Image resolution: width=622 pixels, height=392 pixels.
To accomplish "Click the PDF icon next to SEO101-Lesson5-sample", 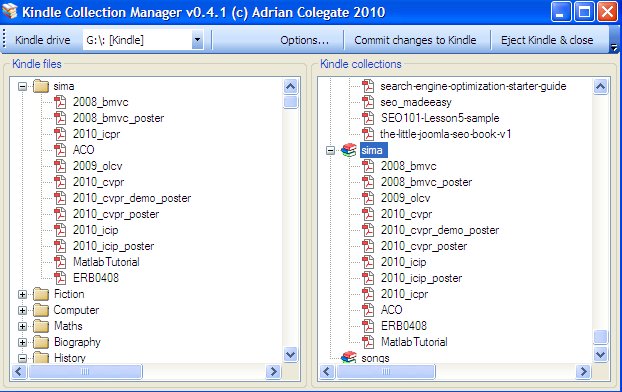I will coord(368,118).
